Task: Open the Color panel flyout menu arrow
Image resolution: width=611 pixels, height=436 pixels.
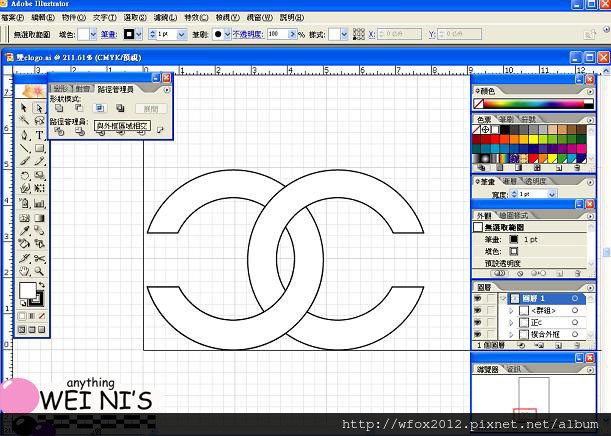Action: click(590, 91)
